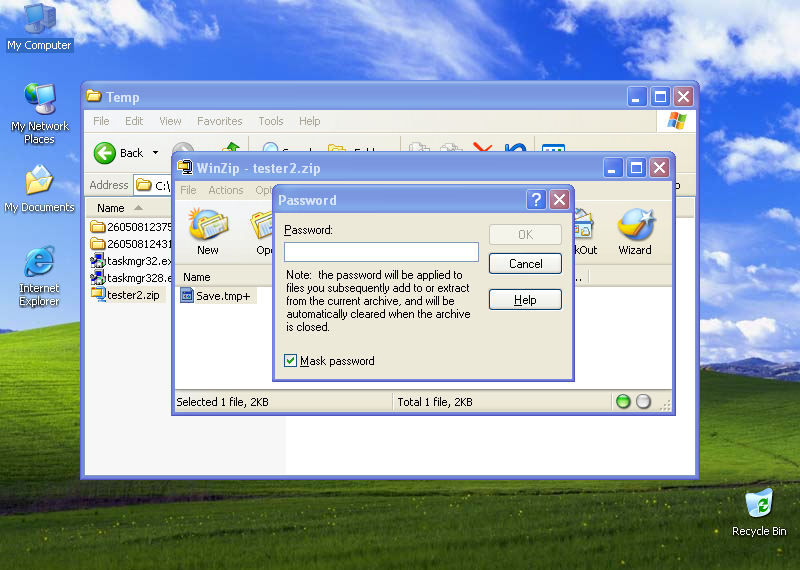
Task: Click the tester2.zip file icon in Temp
Action: pos(98,294)
